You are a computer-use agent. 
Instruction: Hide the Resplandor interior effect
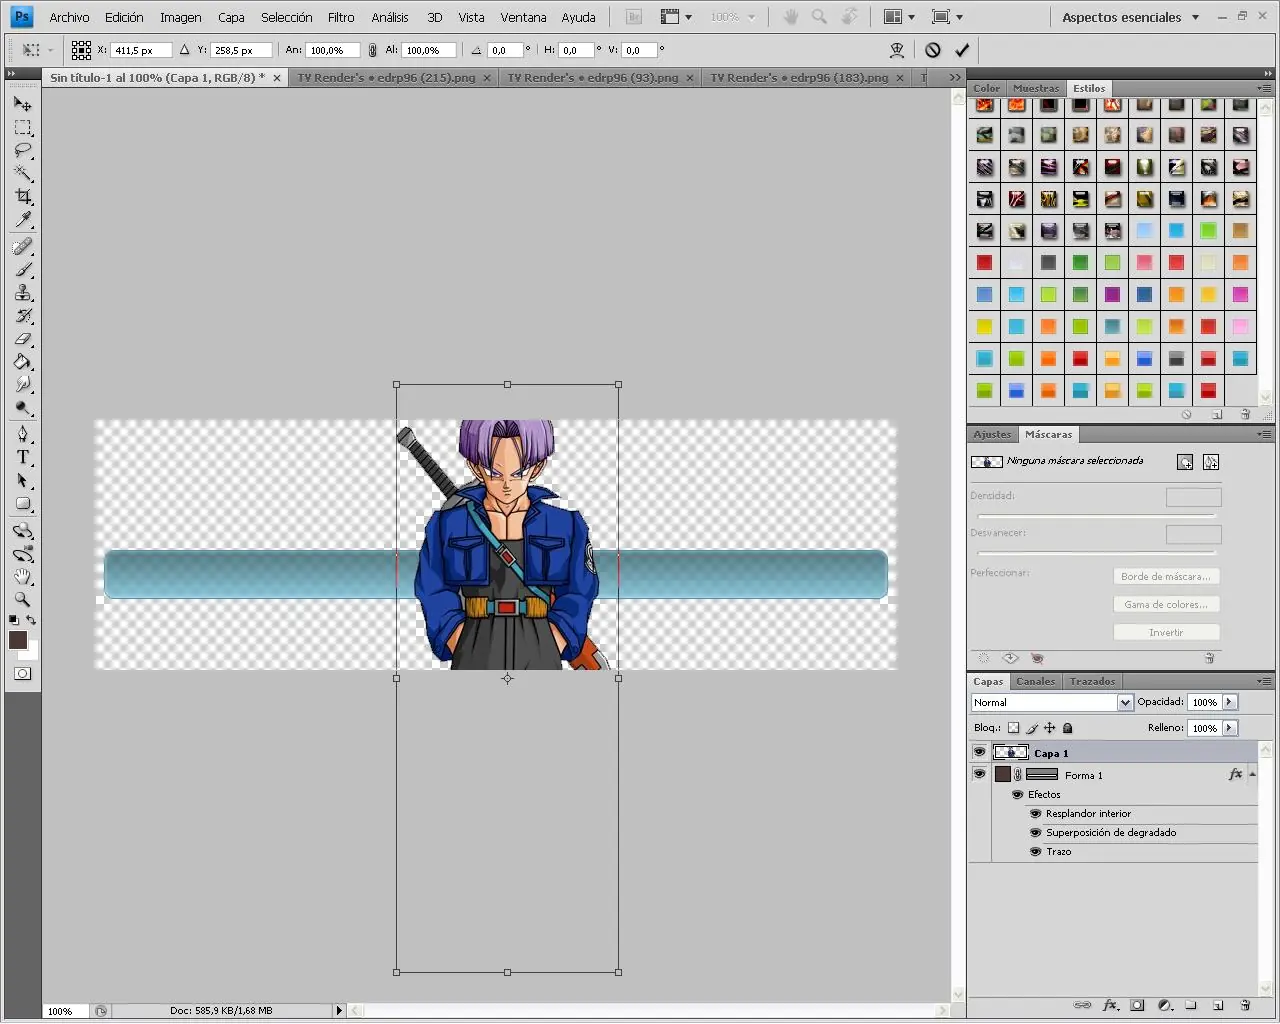pyautogui.click(x=1036, y=814)
